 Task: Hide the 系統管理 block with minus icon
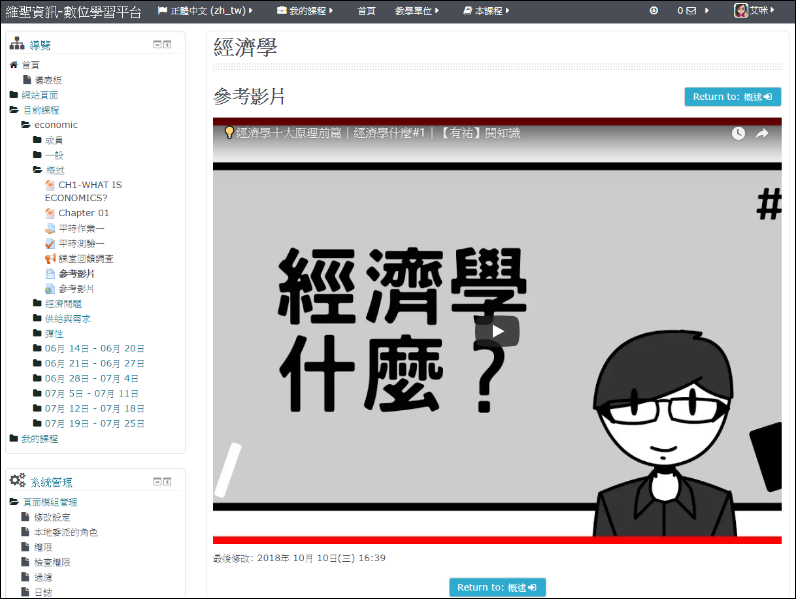coord(157,481)
